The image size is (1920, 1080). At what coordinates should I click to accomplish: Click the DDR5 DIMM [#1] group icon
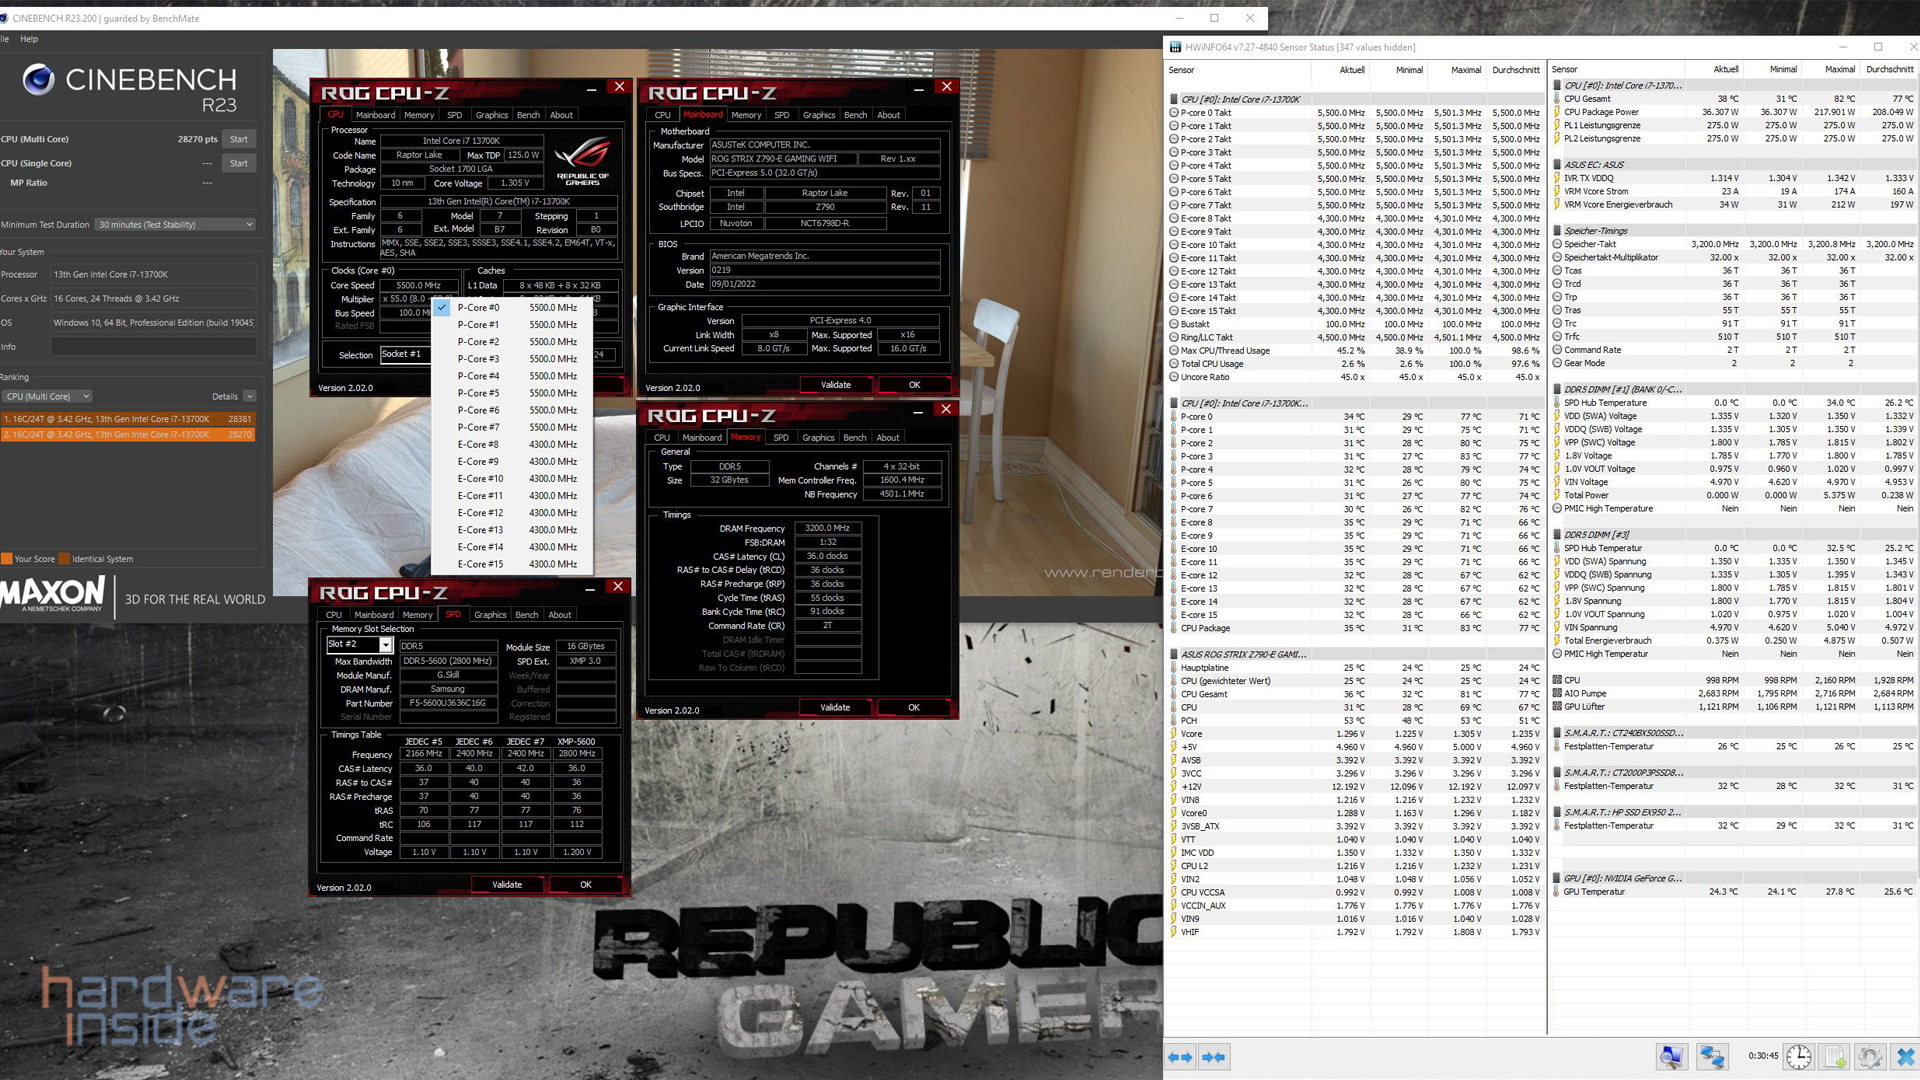tap(1557, 390)
